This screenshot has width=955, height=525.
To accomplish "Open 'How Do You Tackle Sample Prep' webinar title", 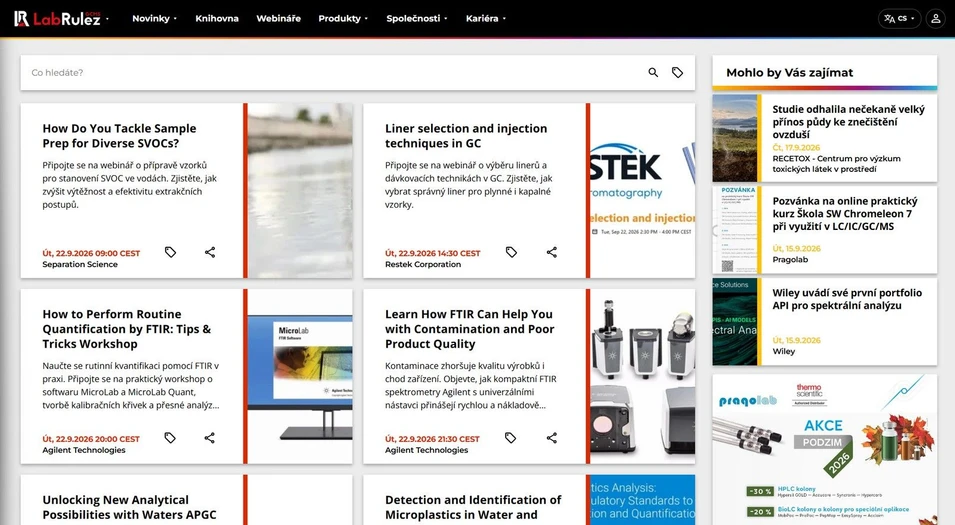I will (x=119, y=136).
